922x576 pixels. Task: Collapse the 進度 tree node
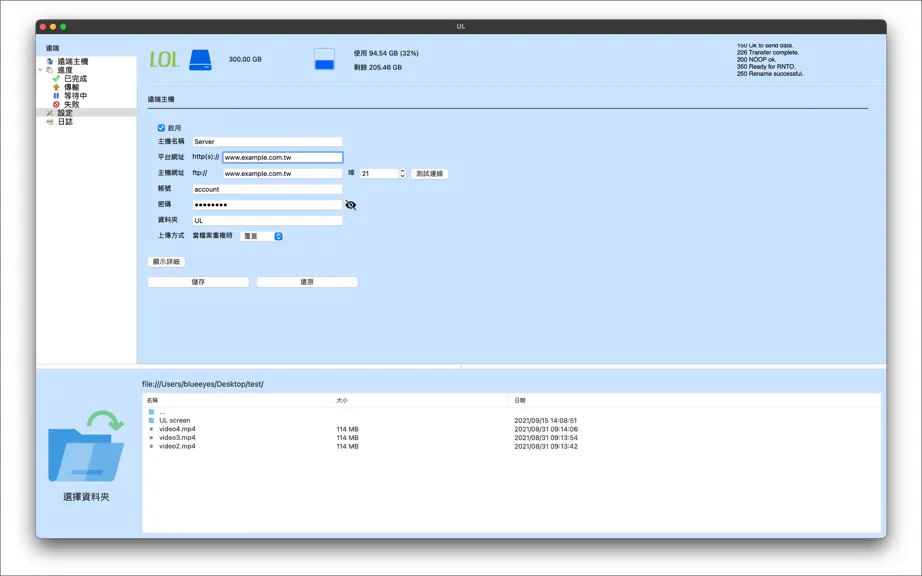pos(41,70)
